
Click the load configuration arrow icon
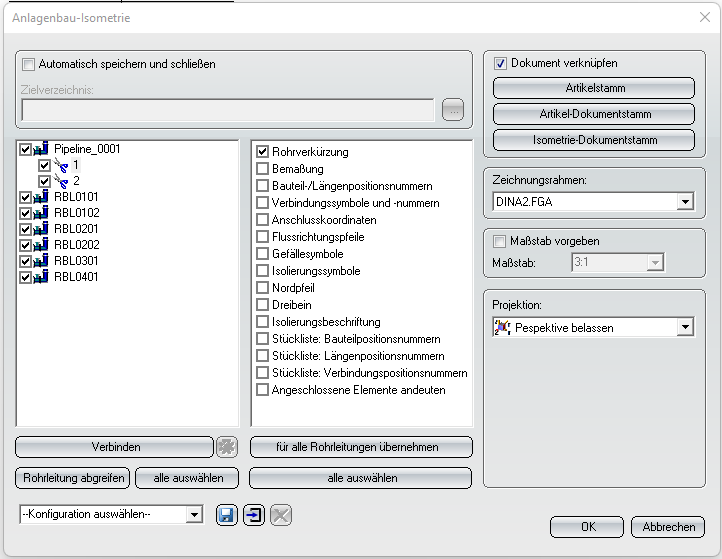click(254, 515)
